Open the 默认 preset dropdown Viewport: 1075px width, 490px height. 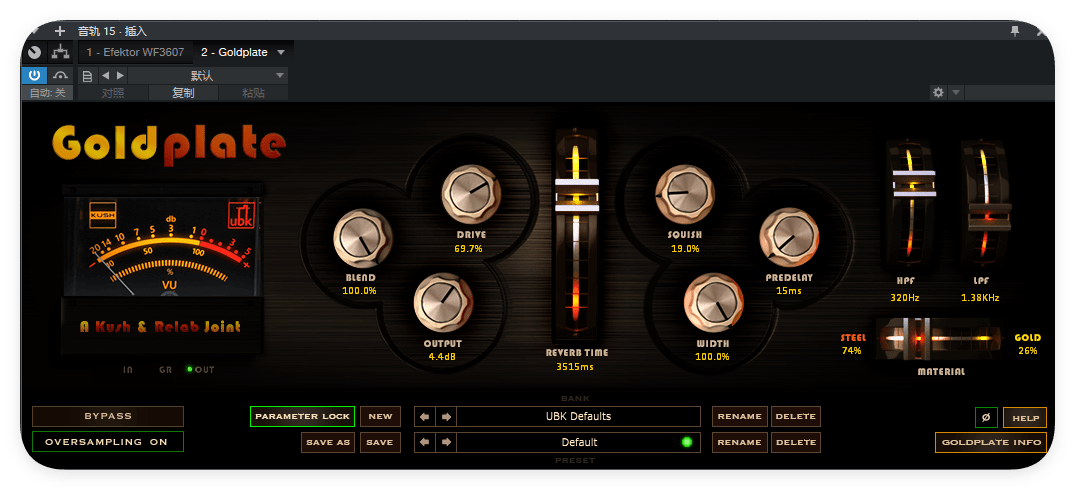click(207, 75)
